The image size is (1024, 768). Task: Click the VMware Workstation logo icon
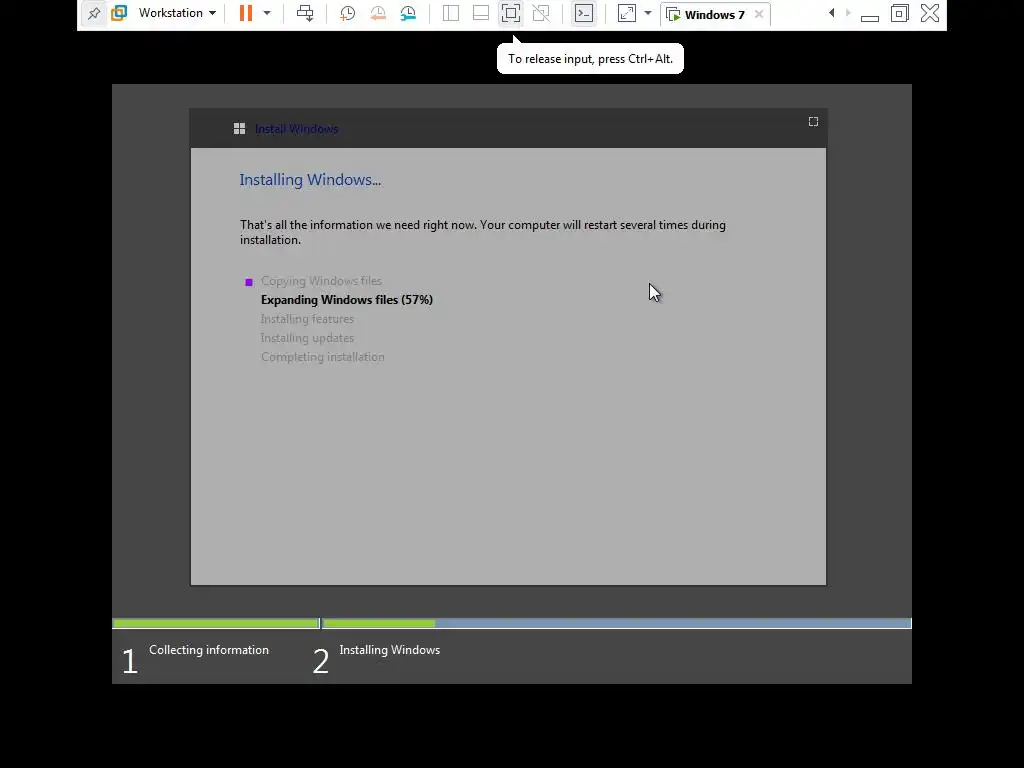(x=119, y=13)
